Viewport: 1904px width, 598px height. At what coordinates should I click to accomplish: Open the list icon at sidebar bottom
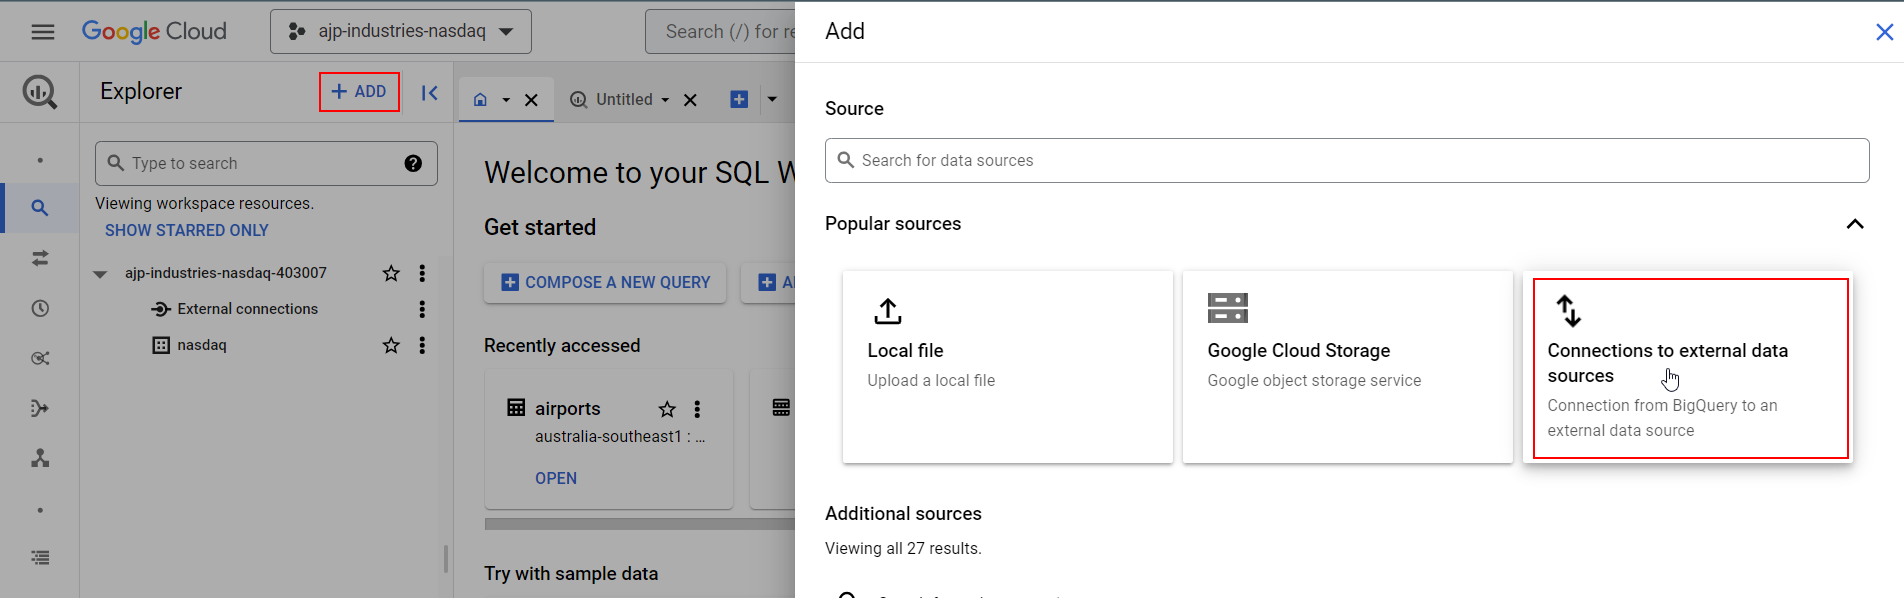click(40, 558)
